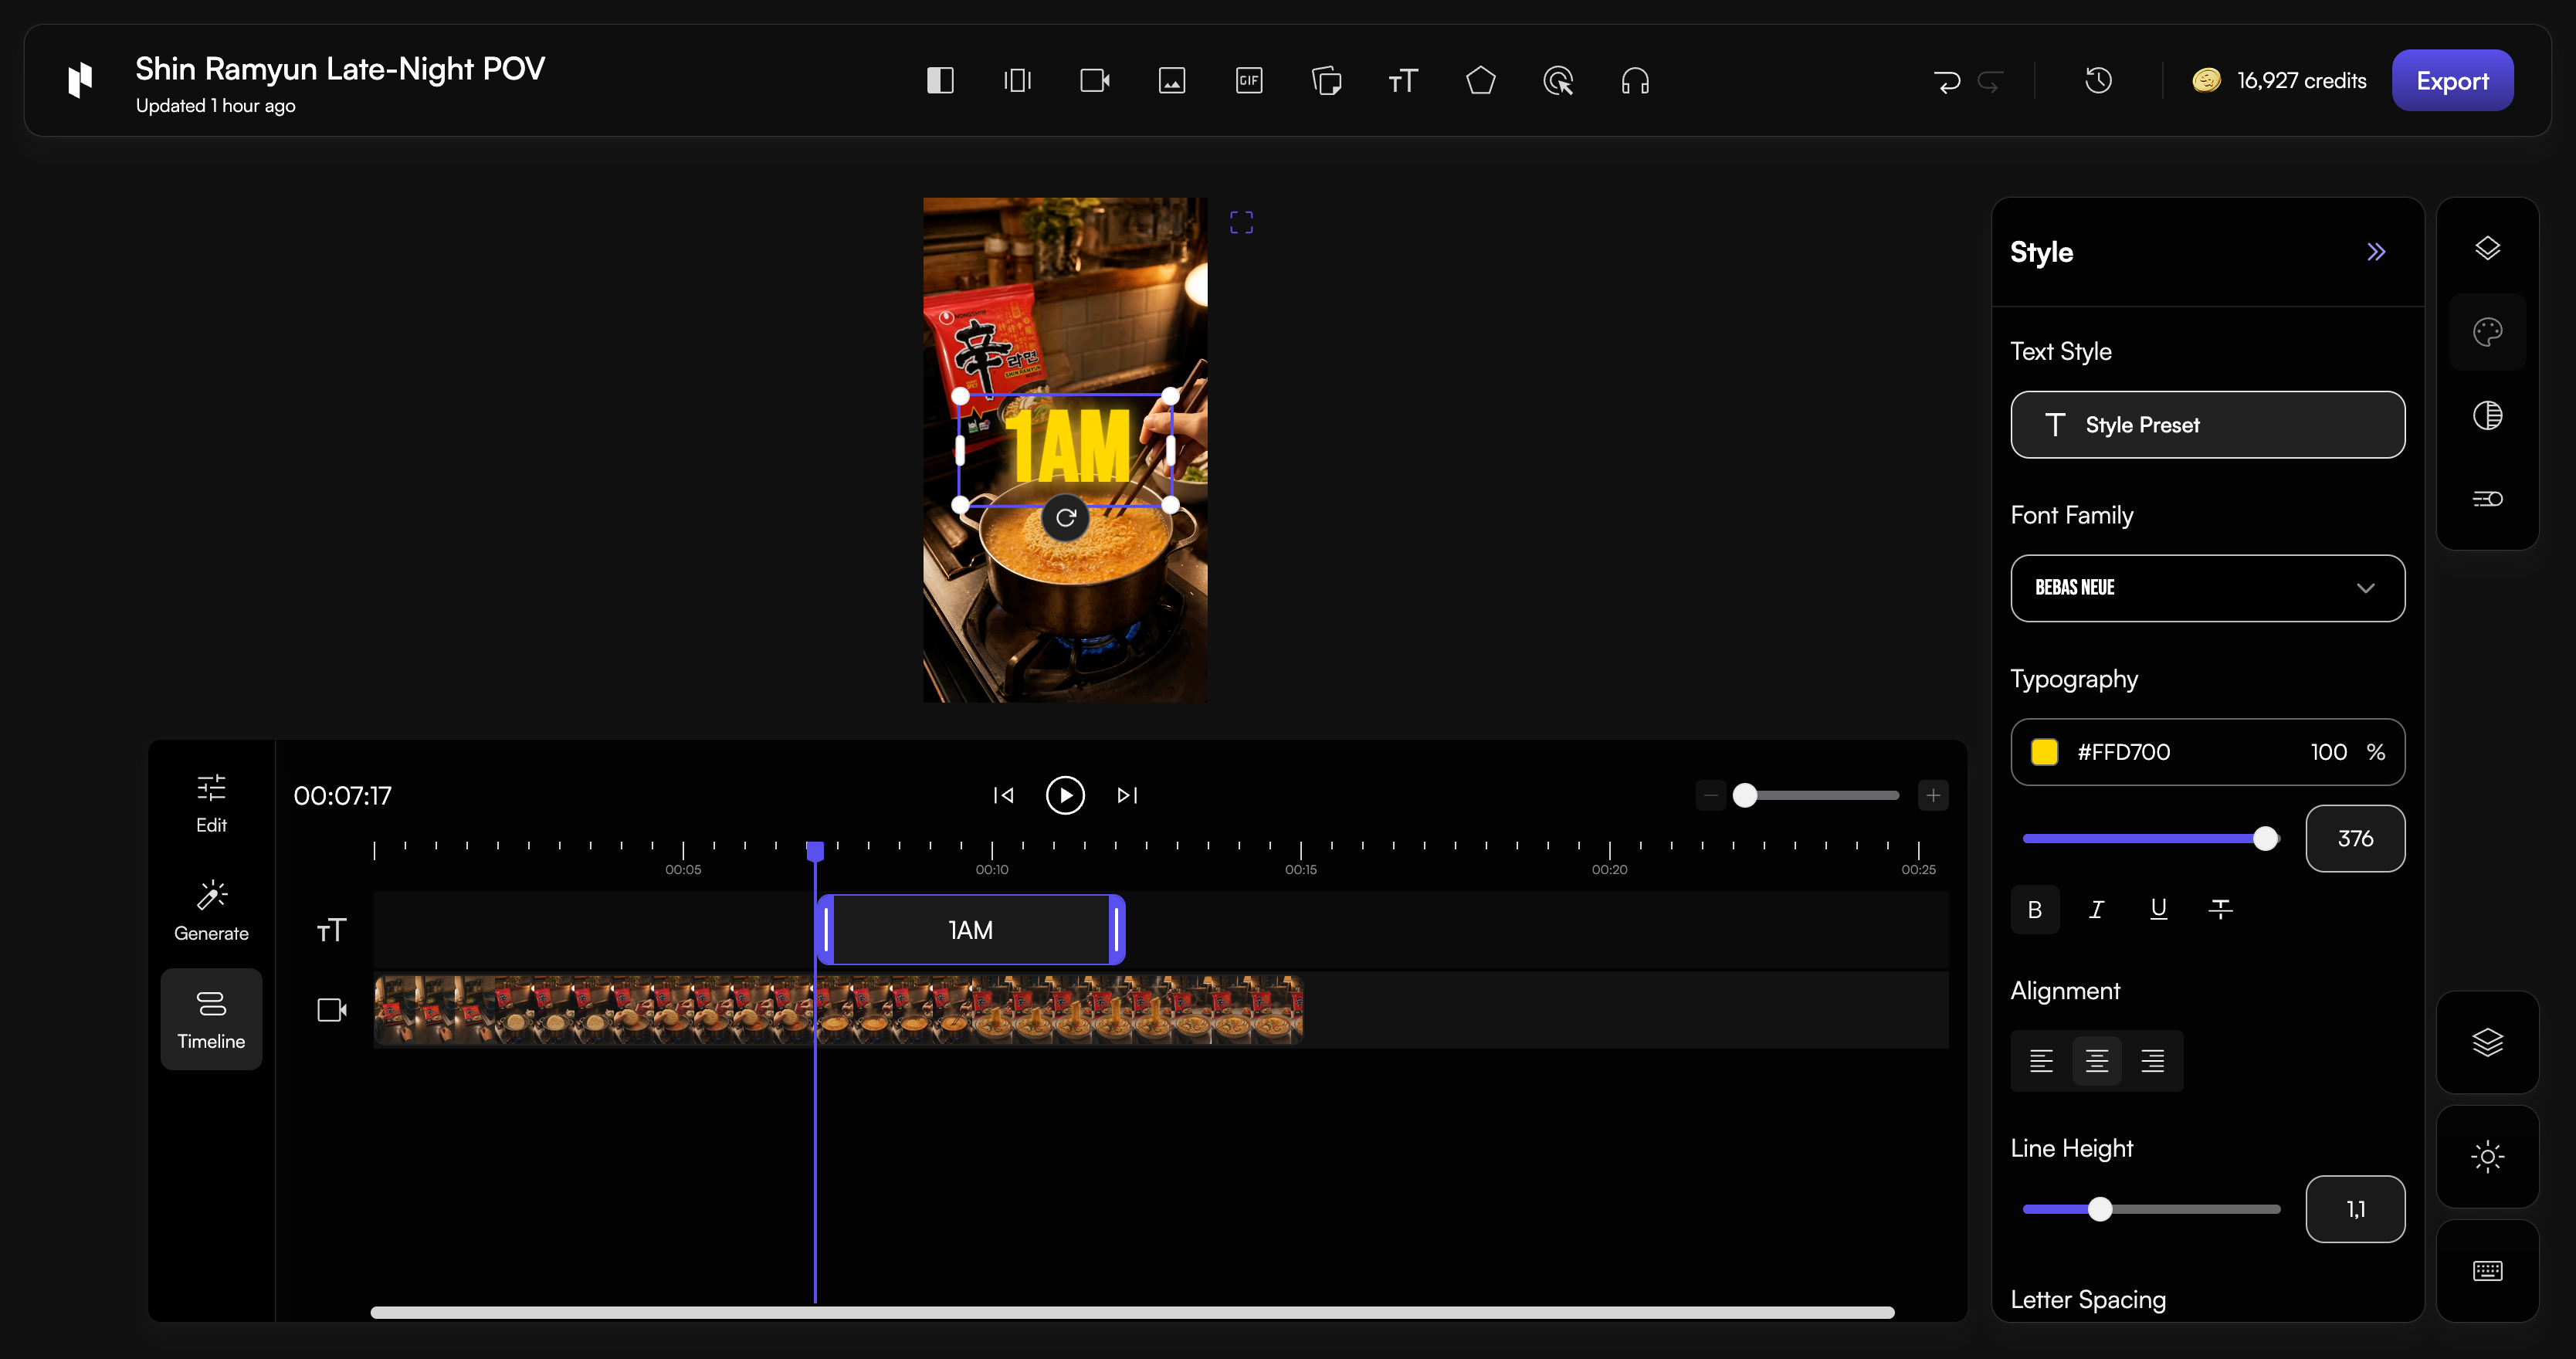Select the split-frame carousel icon in toolbar
The image size is (2576, 1359).
1017,81
